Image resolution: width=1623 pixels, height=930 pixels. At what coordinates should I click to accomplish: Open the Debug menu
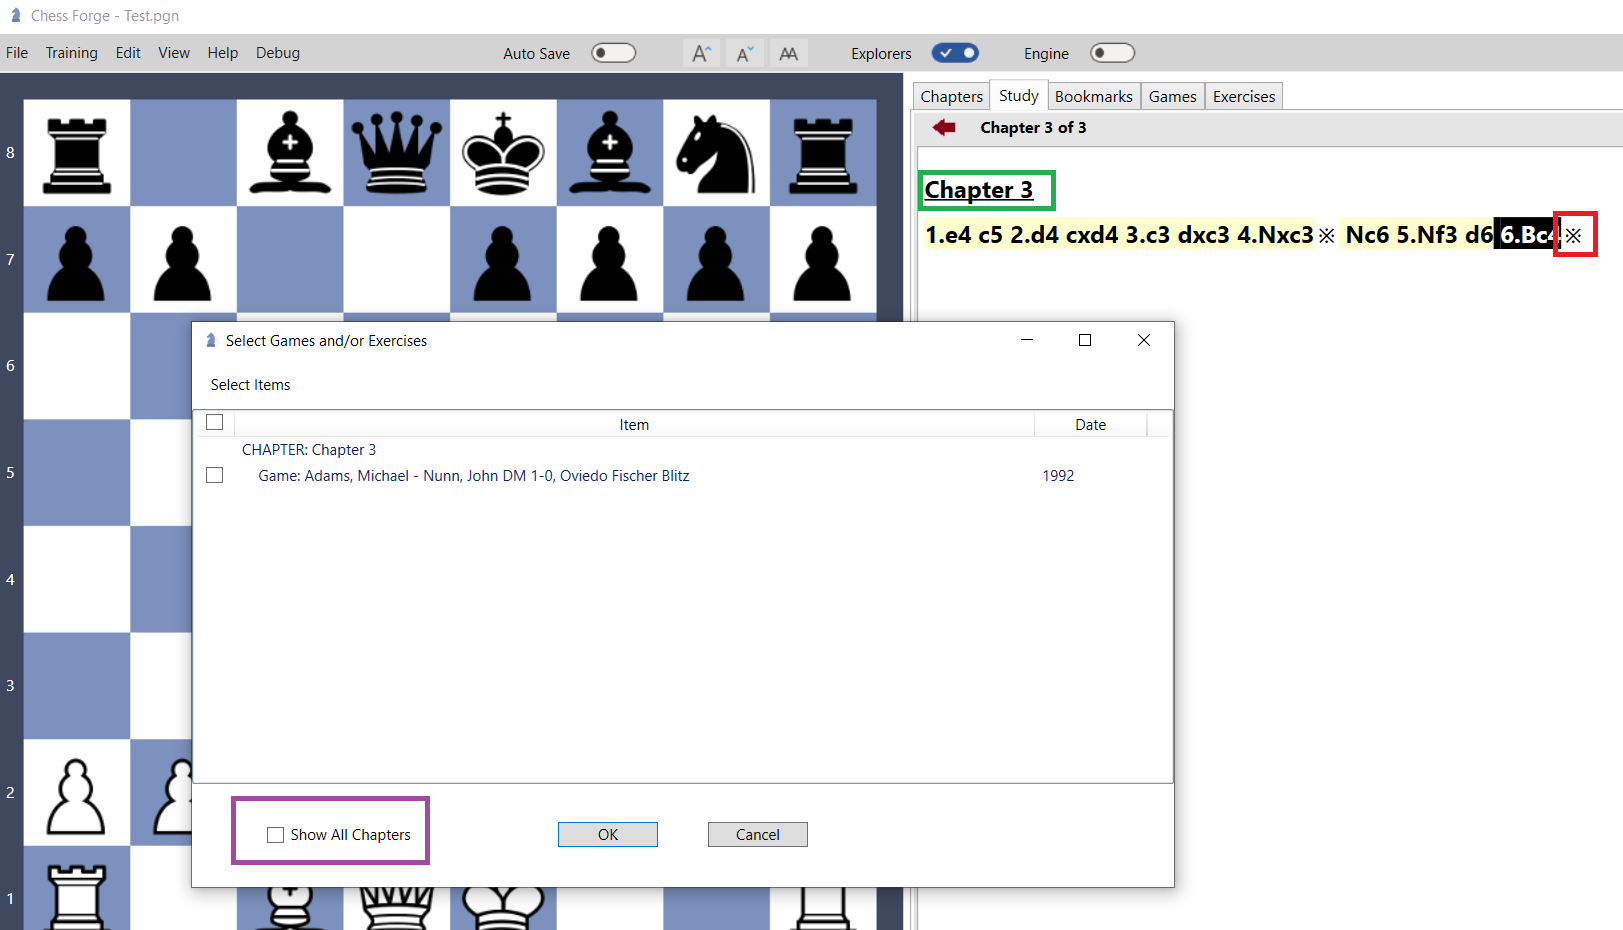pyautogui.click(x=277, y=52)
